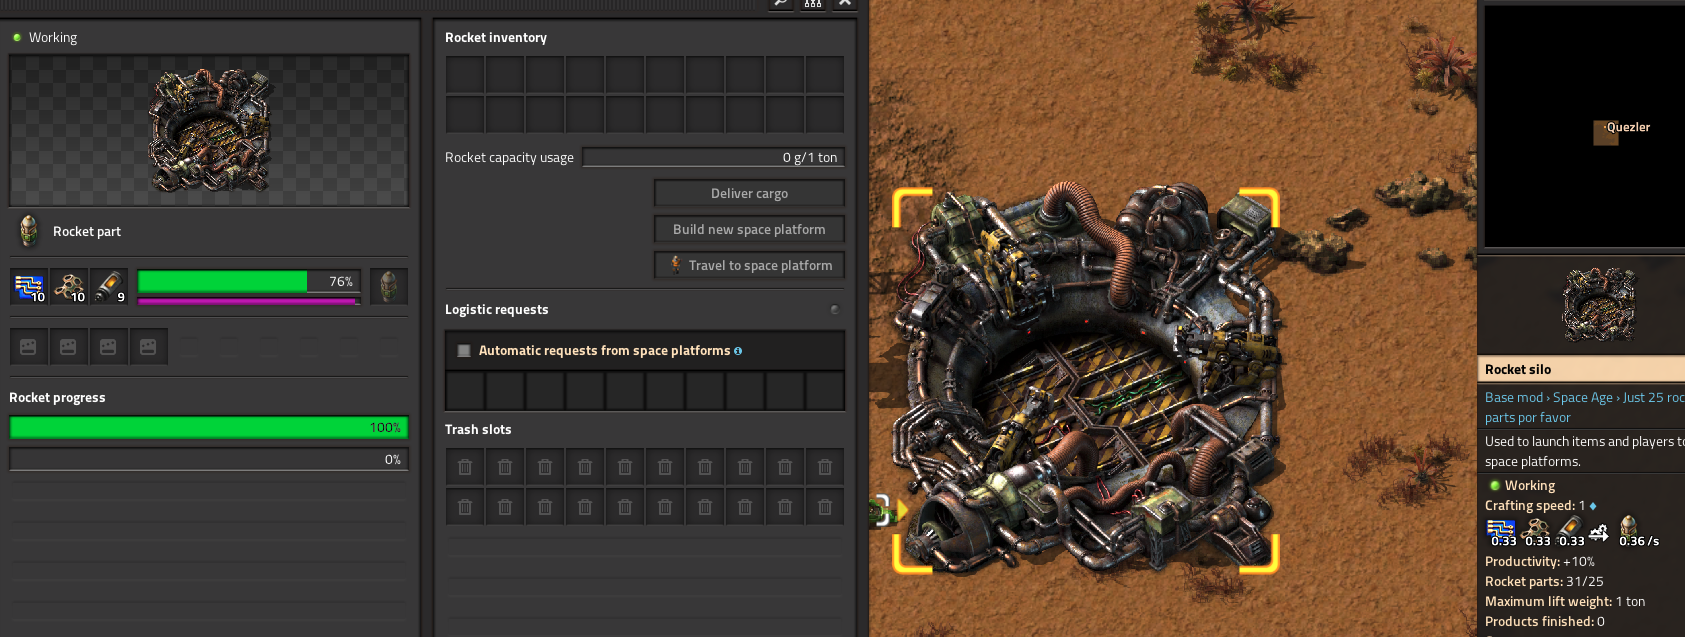Click the 76% crafting progress bar
The height and width of the screenshot is (637, 1685).
pos(248,282)
